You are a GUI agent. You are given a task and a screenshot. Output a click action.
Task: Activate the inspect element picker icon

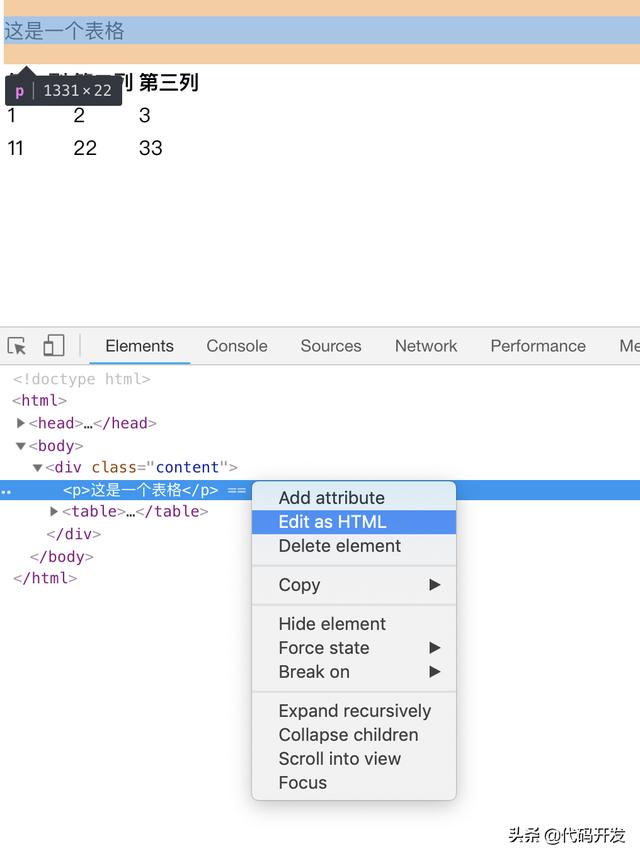tap(17, 346)
